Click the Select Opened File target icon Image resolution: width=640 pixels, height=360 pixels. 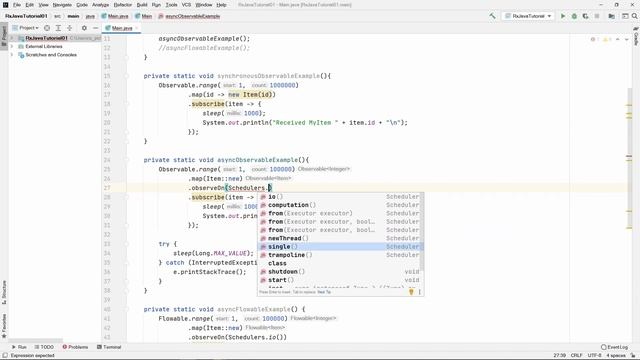click(x=47, y=28)
